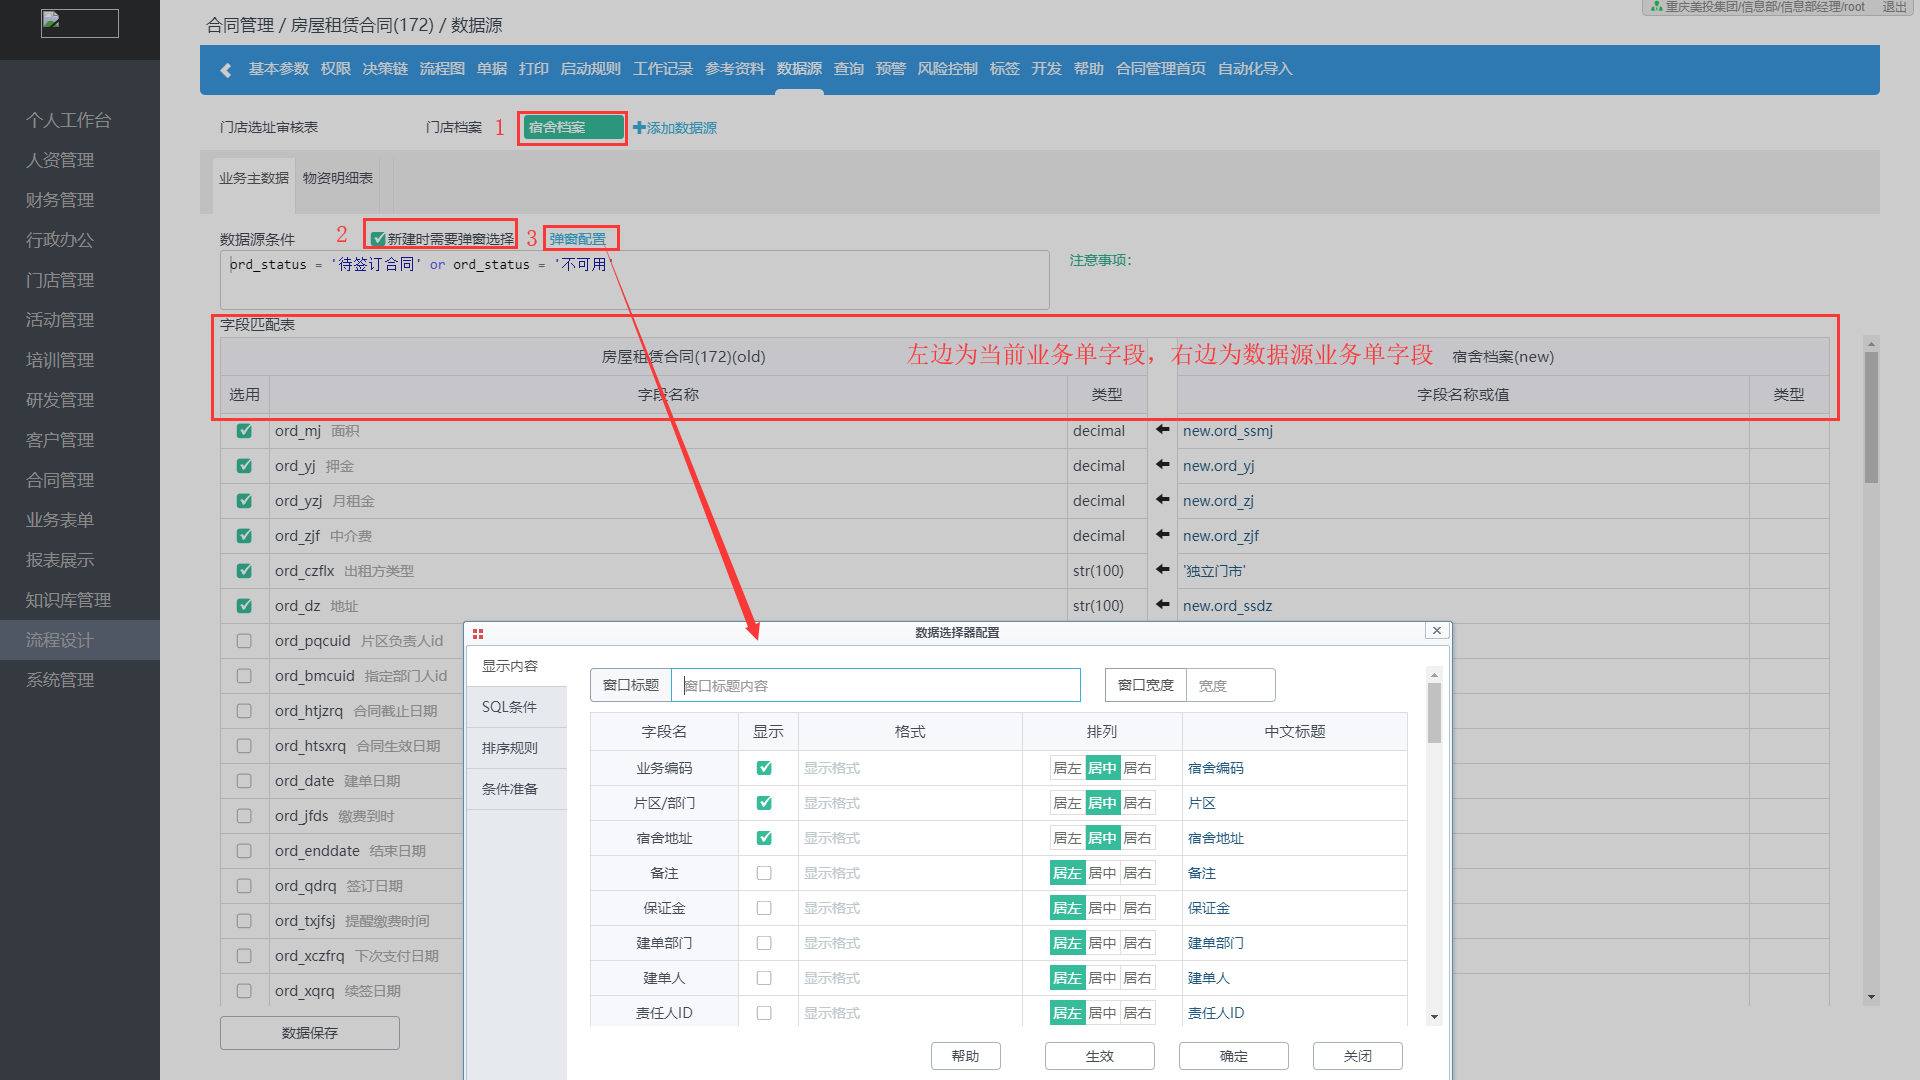1920x1080 pixels.
Task: Click arrow icon beside new.ord_ssmj mapping
Action: point(1162,430)
